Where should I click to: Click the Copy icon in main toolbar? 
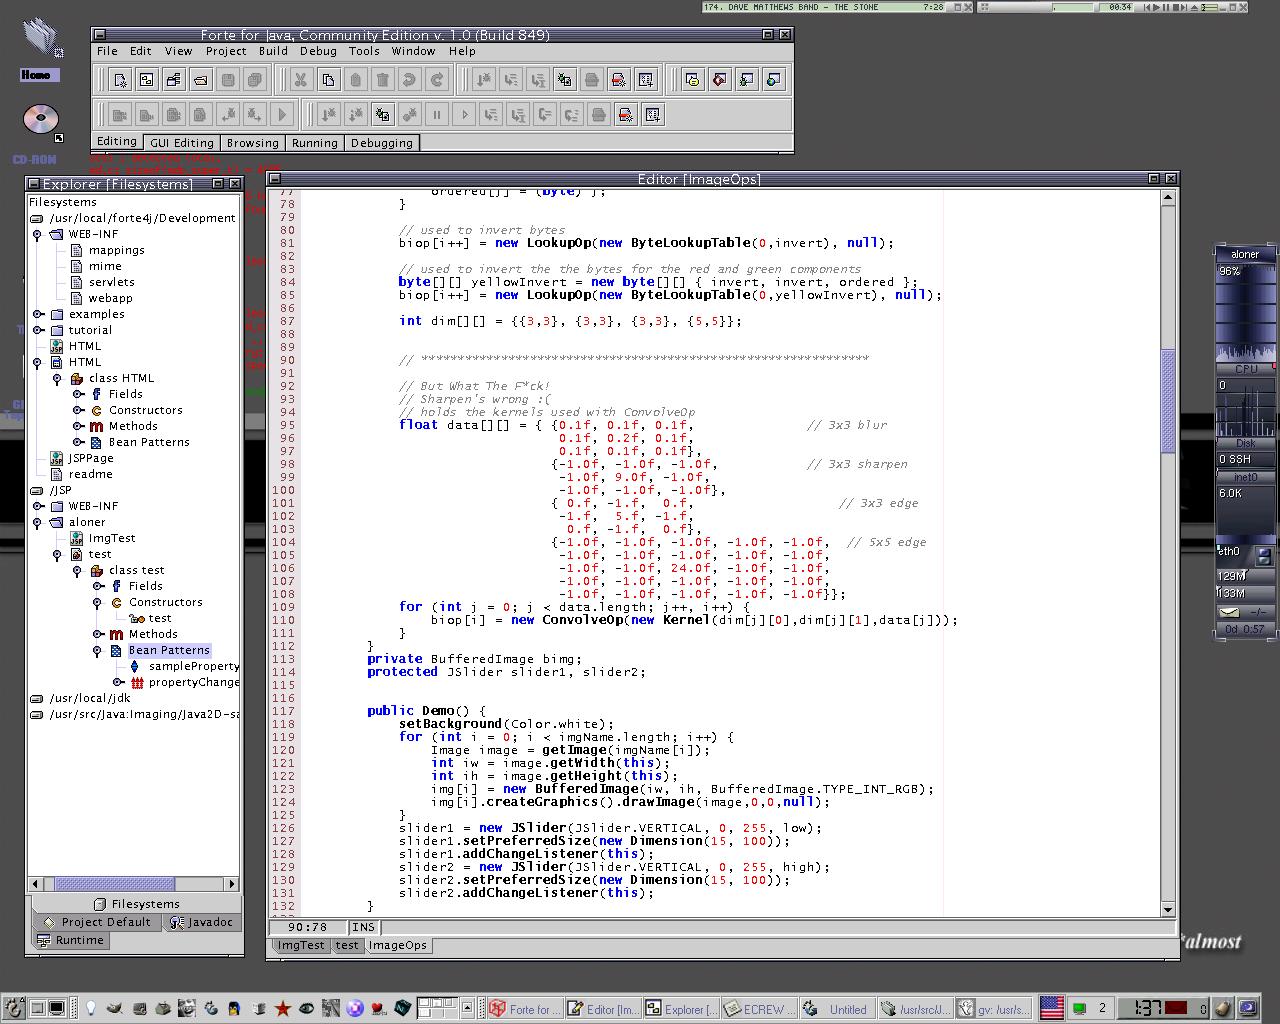tap(328, 80)
